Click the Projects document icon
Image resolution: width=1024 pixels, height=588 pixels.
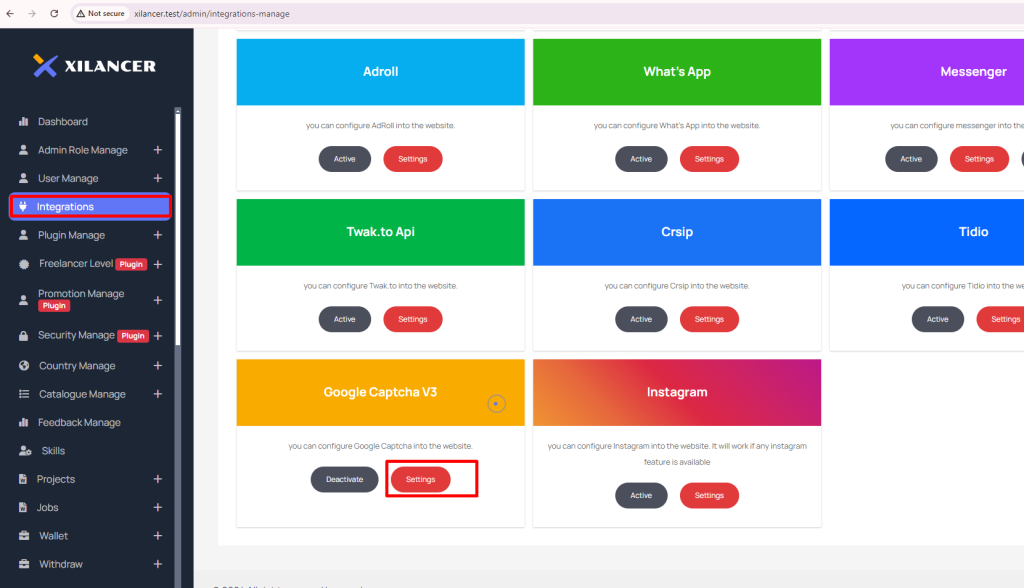point(23,479)
